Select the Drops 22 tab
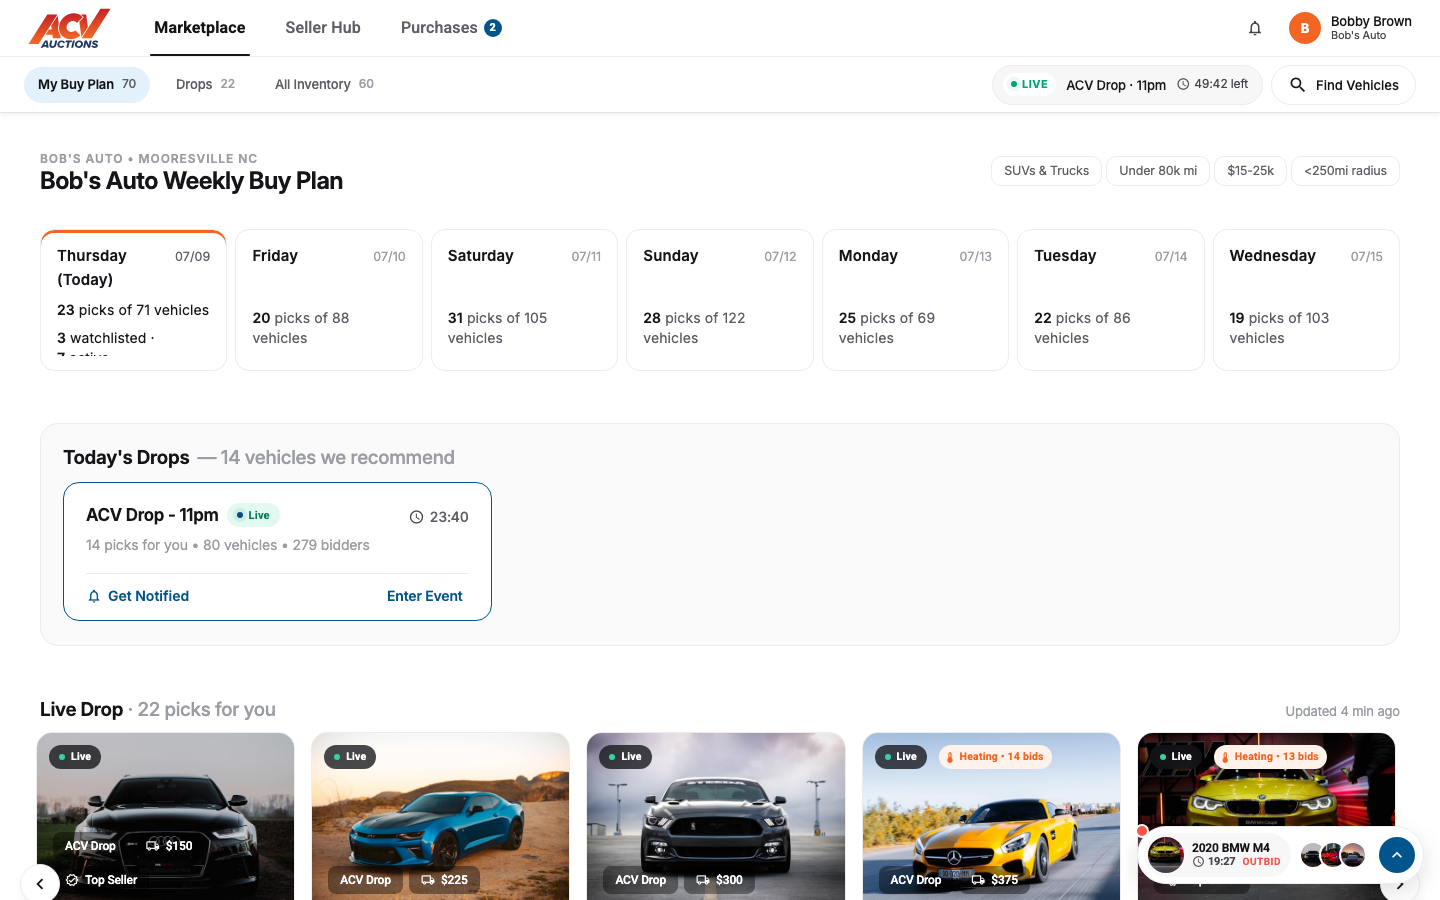Viewport: 1440px width, 900px height. click(205, 85)
